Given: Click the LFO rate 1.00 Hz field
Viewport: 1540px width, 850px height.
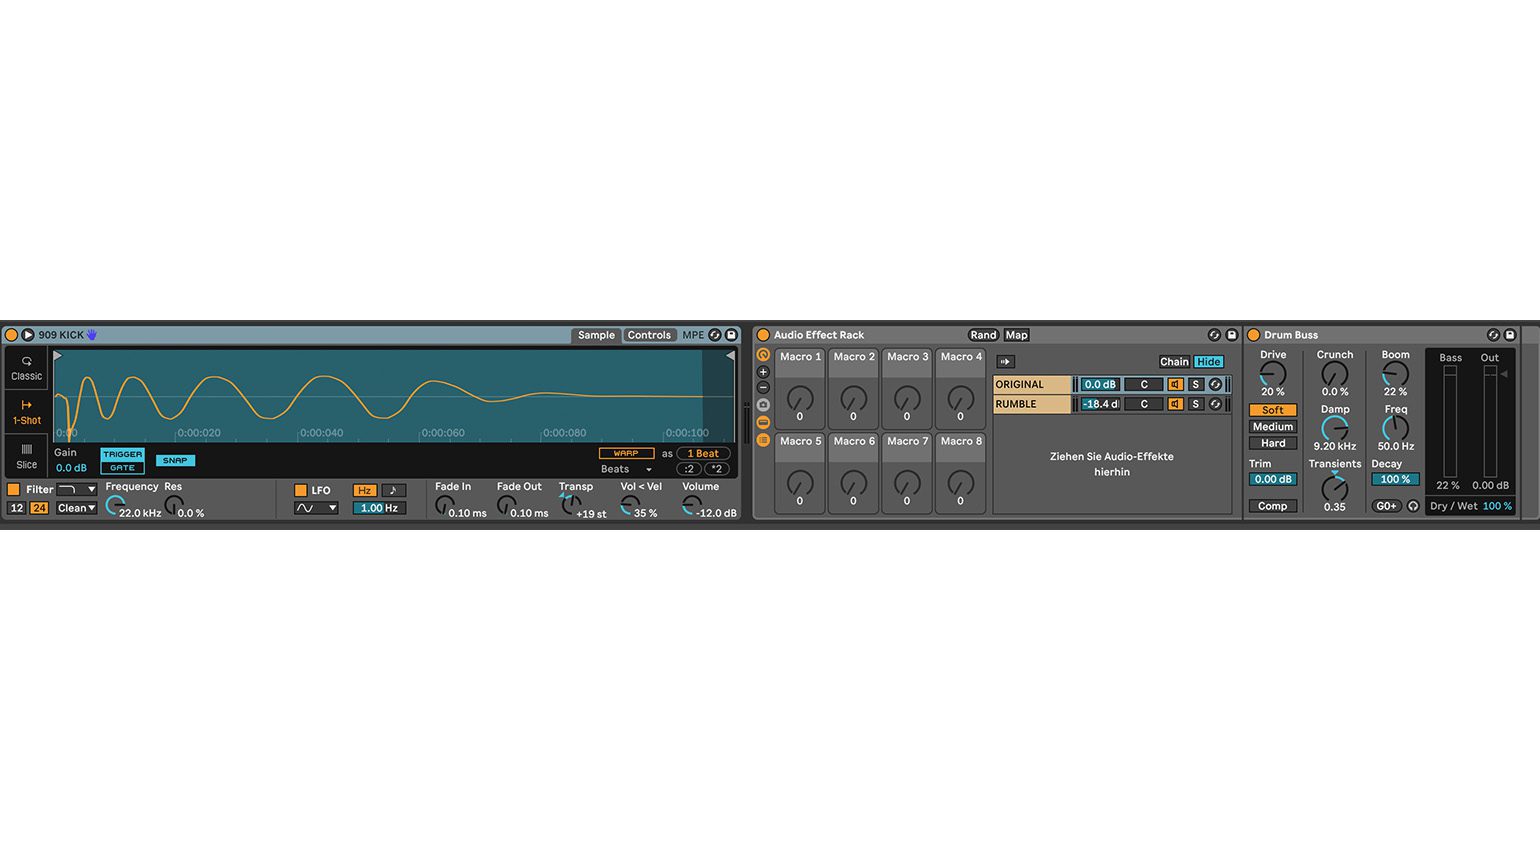Looking at the screenshot, I should point(379,508).
